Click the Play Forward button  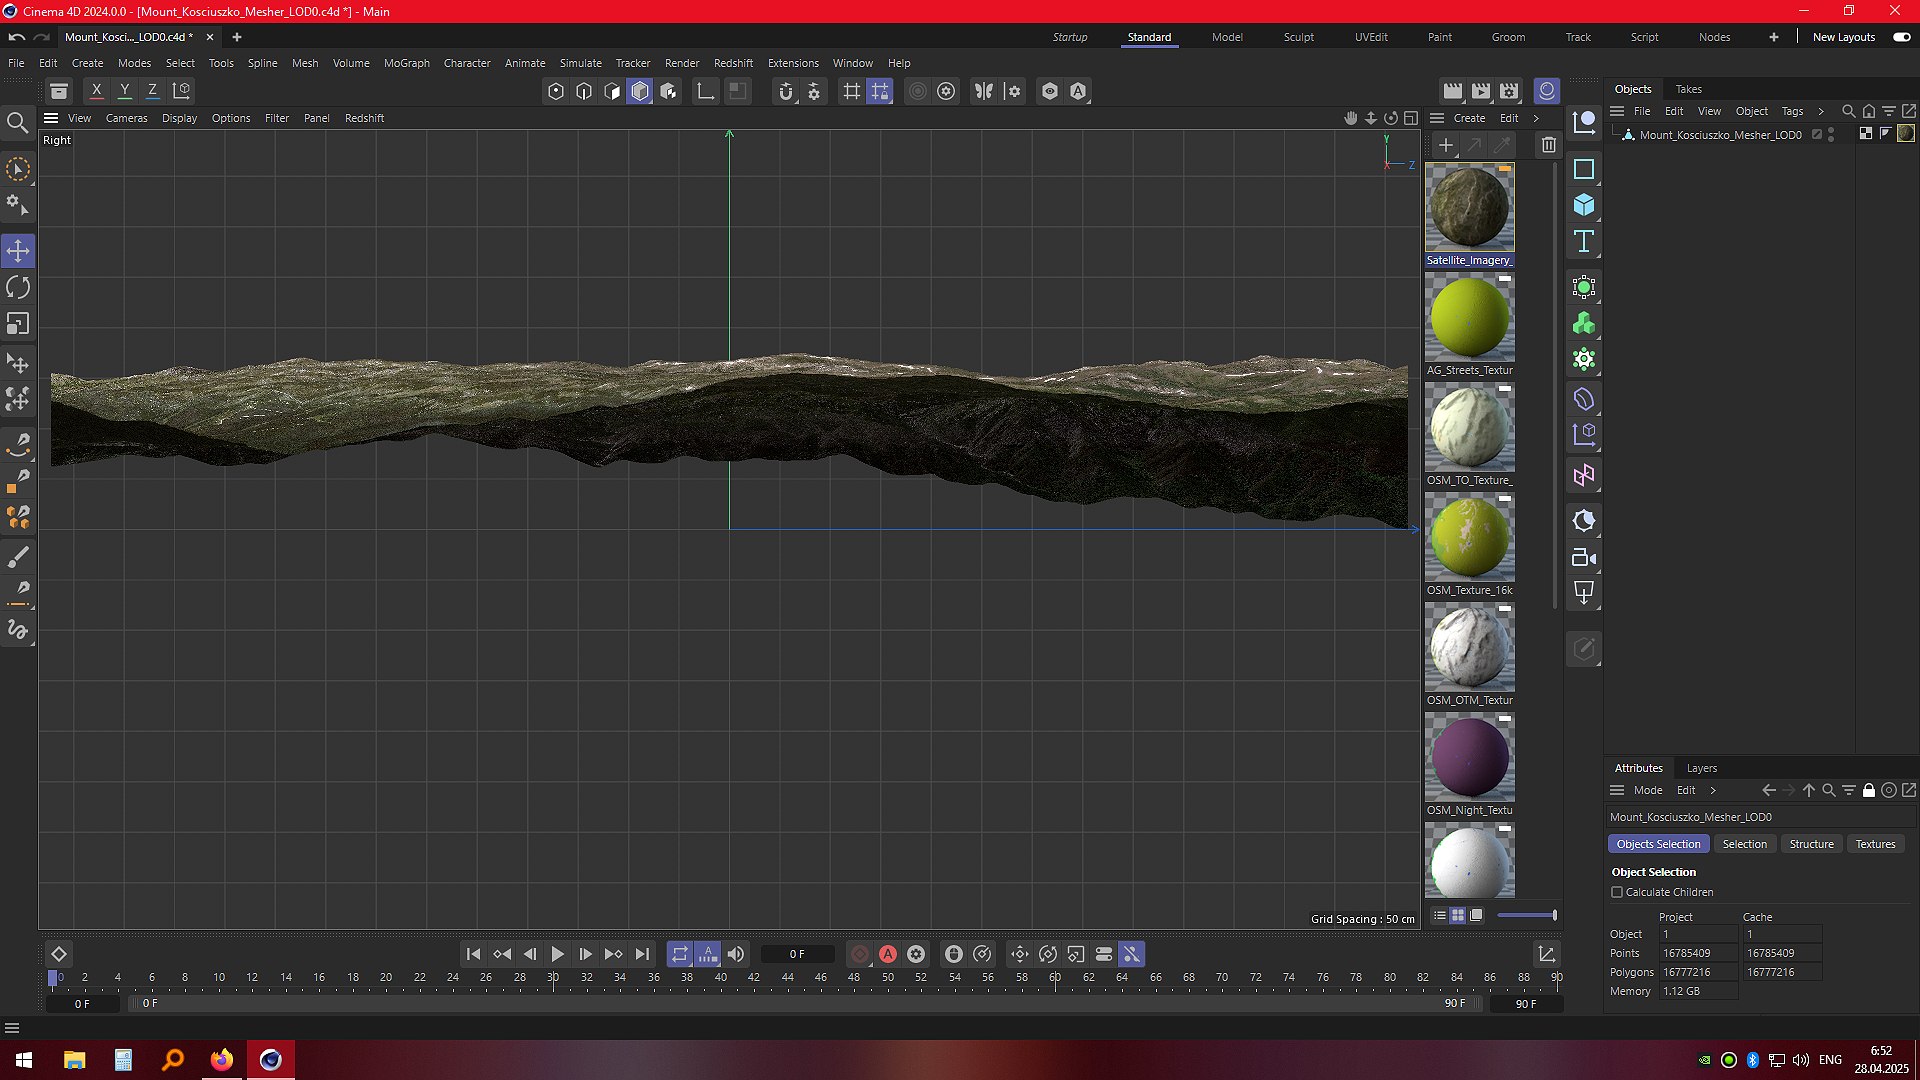click(557, 954)
